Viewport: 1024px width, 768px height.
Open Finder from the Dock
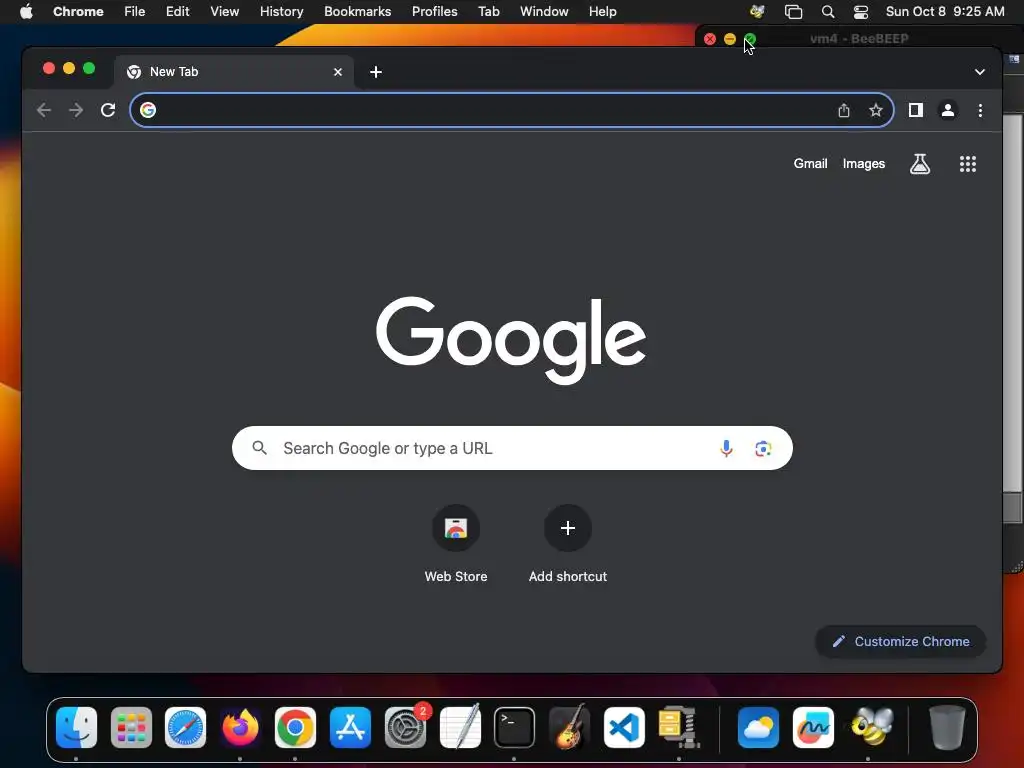click(76, 727)
